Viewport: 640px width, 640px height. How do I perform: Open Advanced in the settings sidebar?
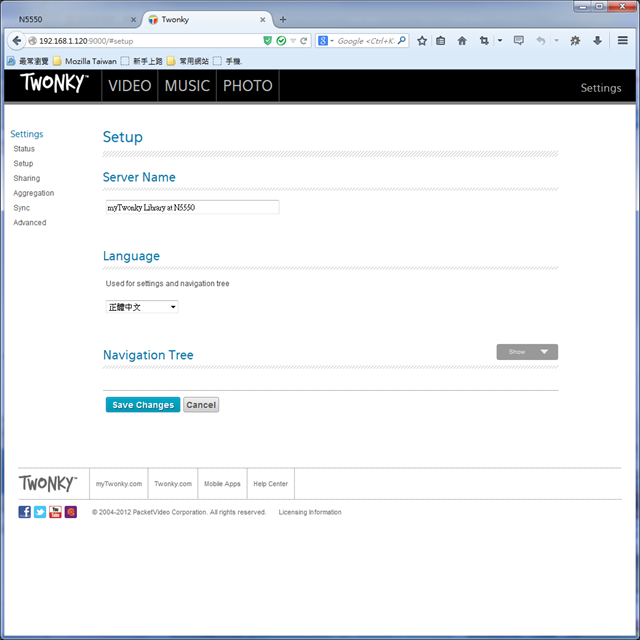pyautogui.click(x=30, y=222)
